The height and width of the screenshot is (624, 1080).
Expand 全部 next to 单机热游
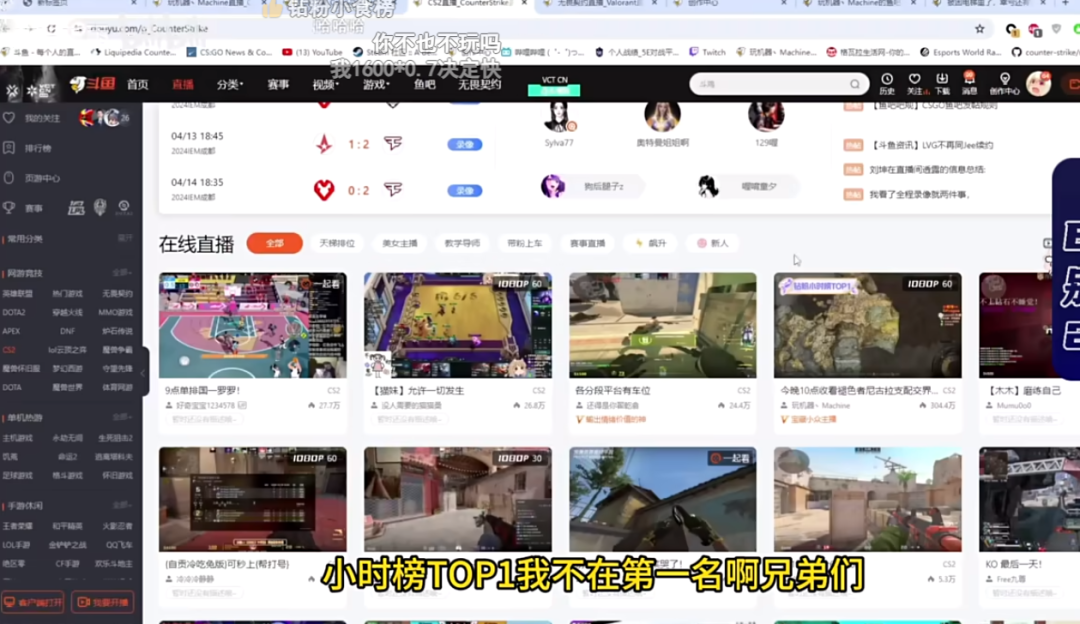pyautogui.click(x=122, y=417)
